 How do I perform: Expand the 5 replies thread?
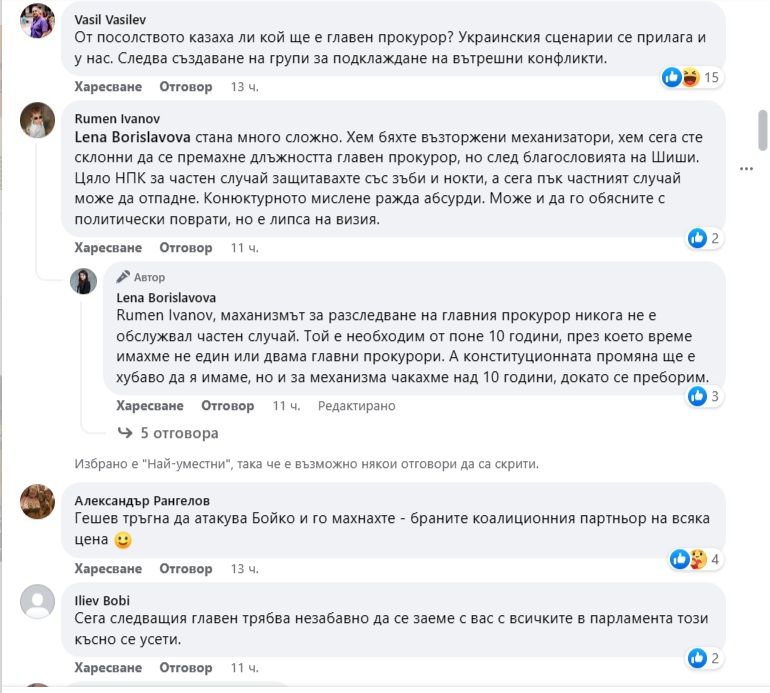168,433
